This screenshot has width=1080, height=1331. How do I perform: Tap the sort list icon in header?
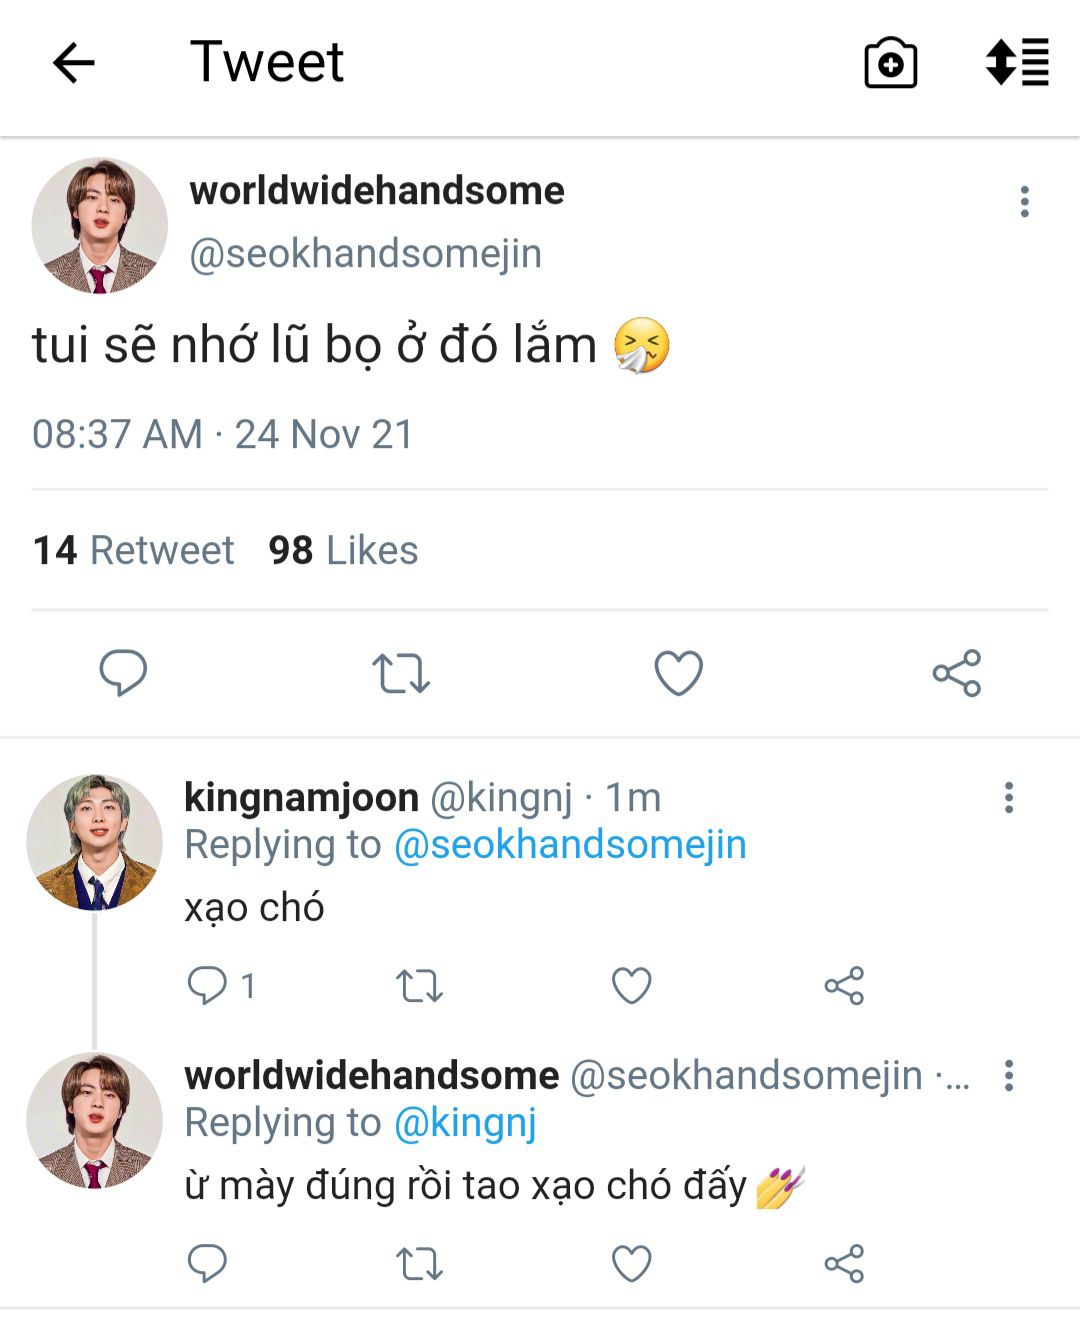click(x=1017, y=62)
